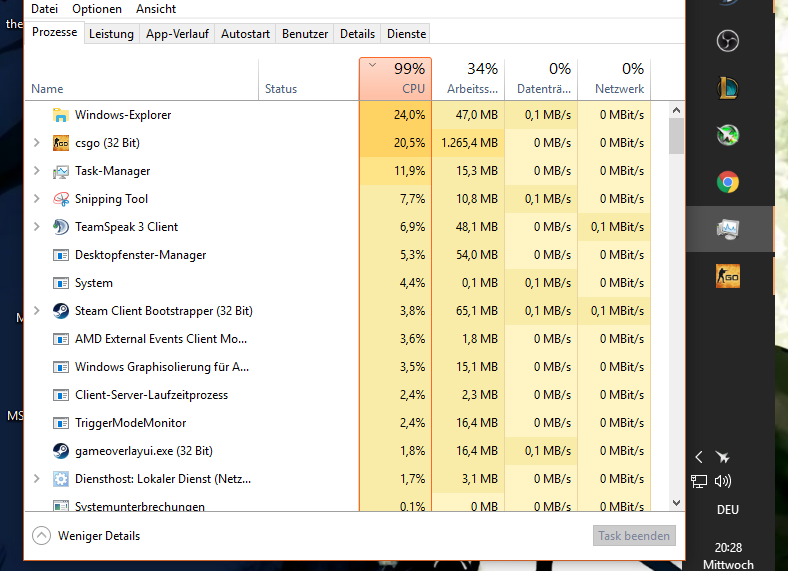
Task: Sort by Status column header
Action: point(309,79)
